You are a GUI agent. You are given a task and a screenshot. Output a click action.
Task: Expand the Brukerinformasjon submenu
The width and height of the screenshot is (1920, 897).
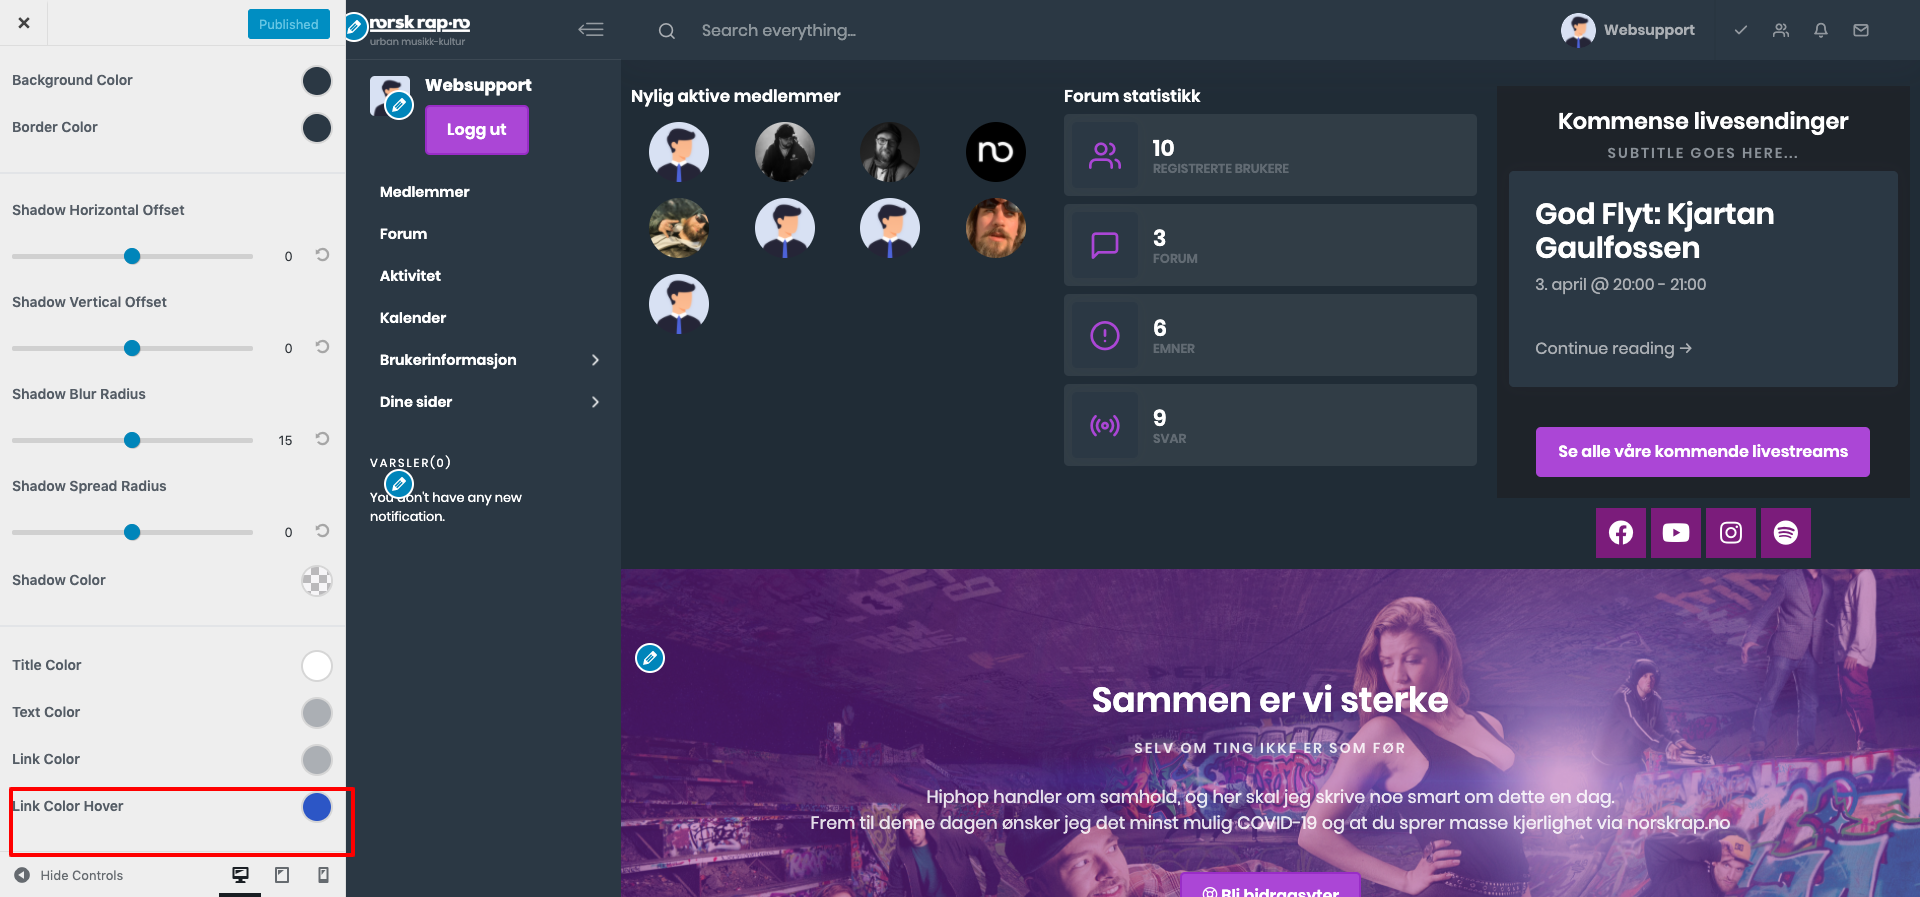pos(595,360)
